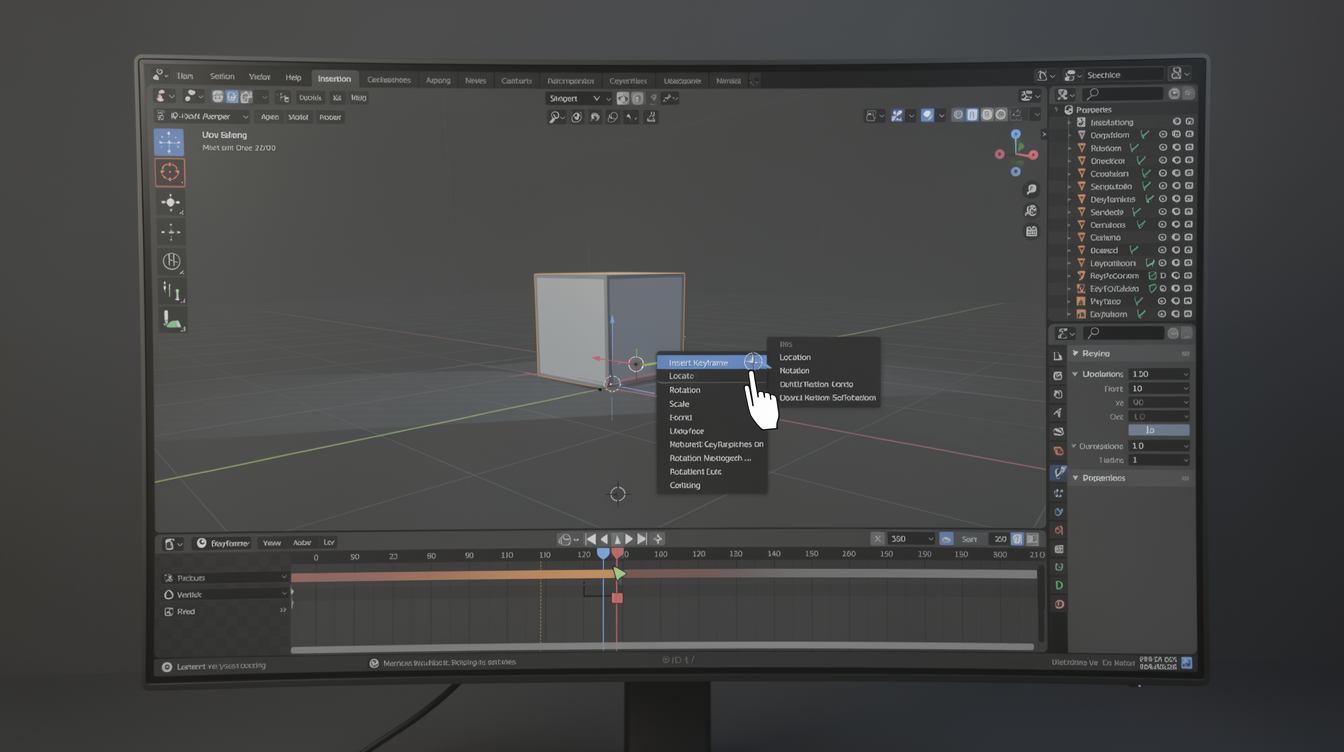Viewport: 1344px width, 752px height.
Task: Switch to the Insertion workspace tab
Action: 335,78
